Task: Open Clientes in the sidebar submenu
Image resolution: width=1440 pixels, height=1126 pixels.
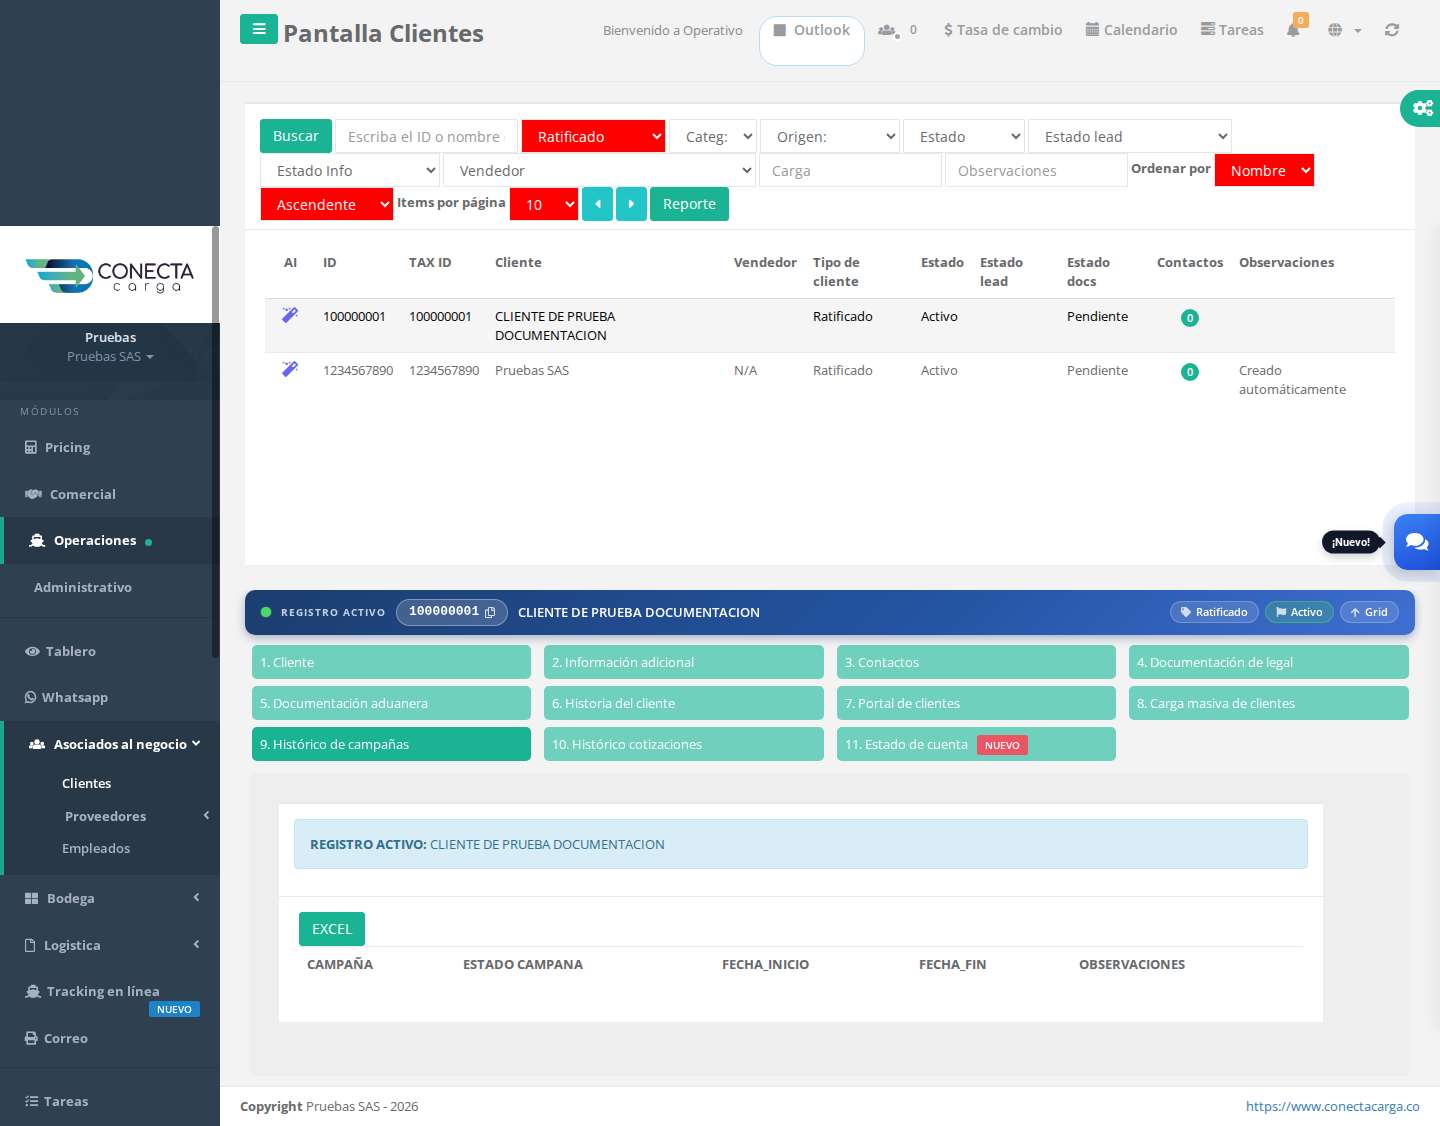Action: coord(87,783)
